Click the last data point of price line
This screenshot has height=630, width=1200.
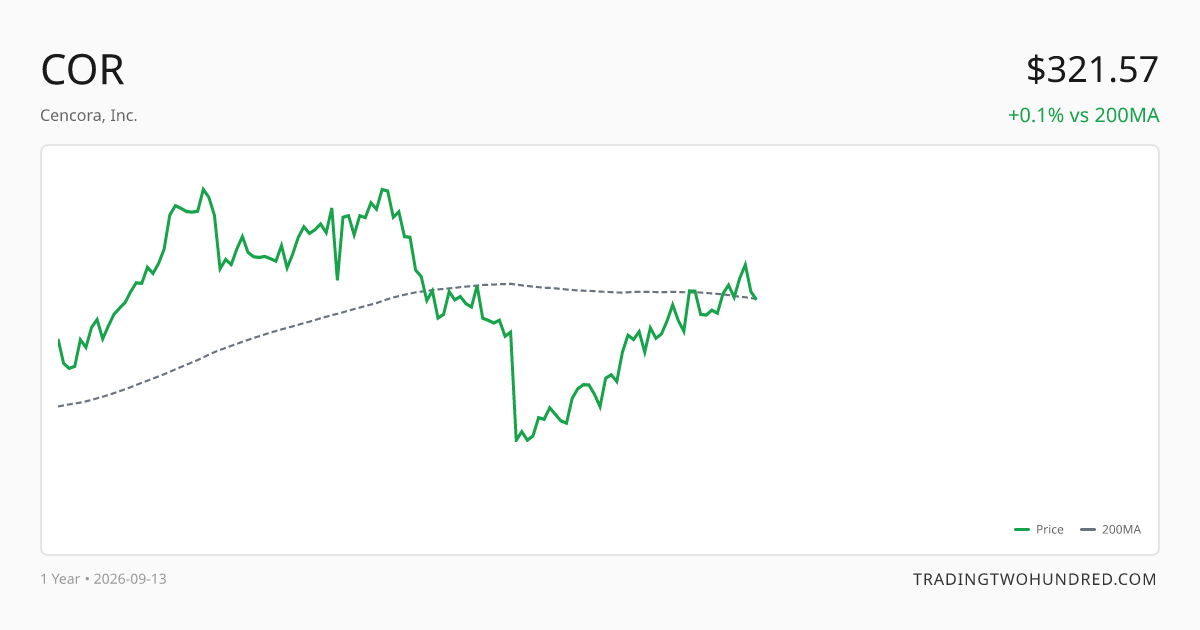coord(756,298)
